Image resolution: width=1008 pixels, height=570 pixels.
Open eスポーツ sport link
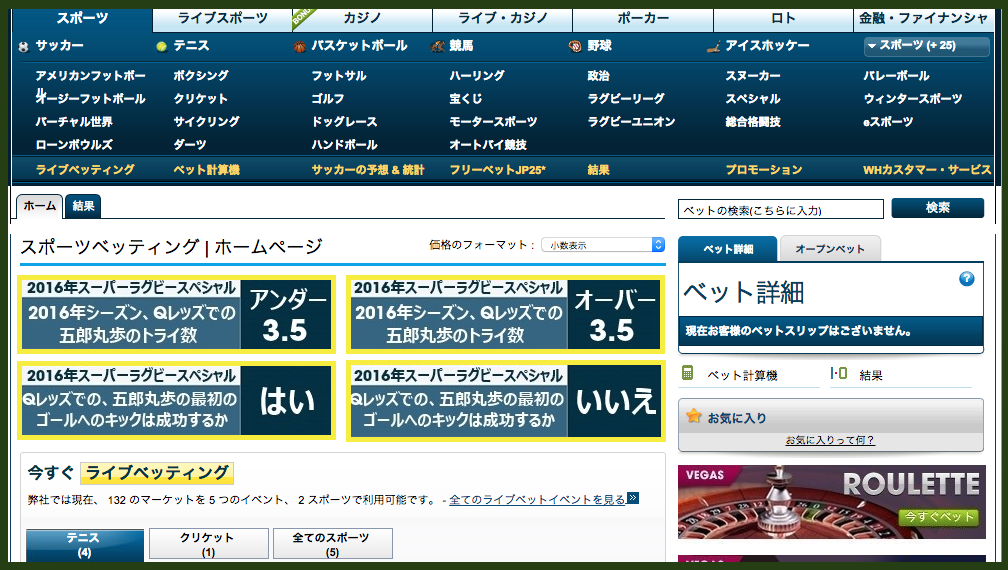coord(888,122)
